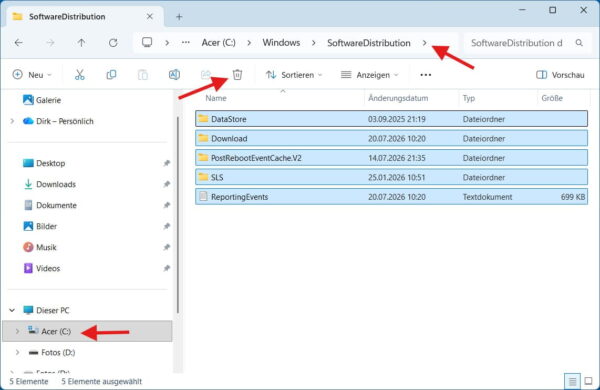Refresh the current folder view

click(x=113, y=43)
